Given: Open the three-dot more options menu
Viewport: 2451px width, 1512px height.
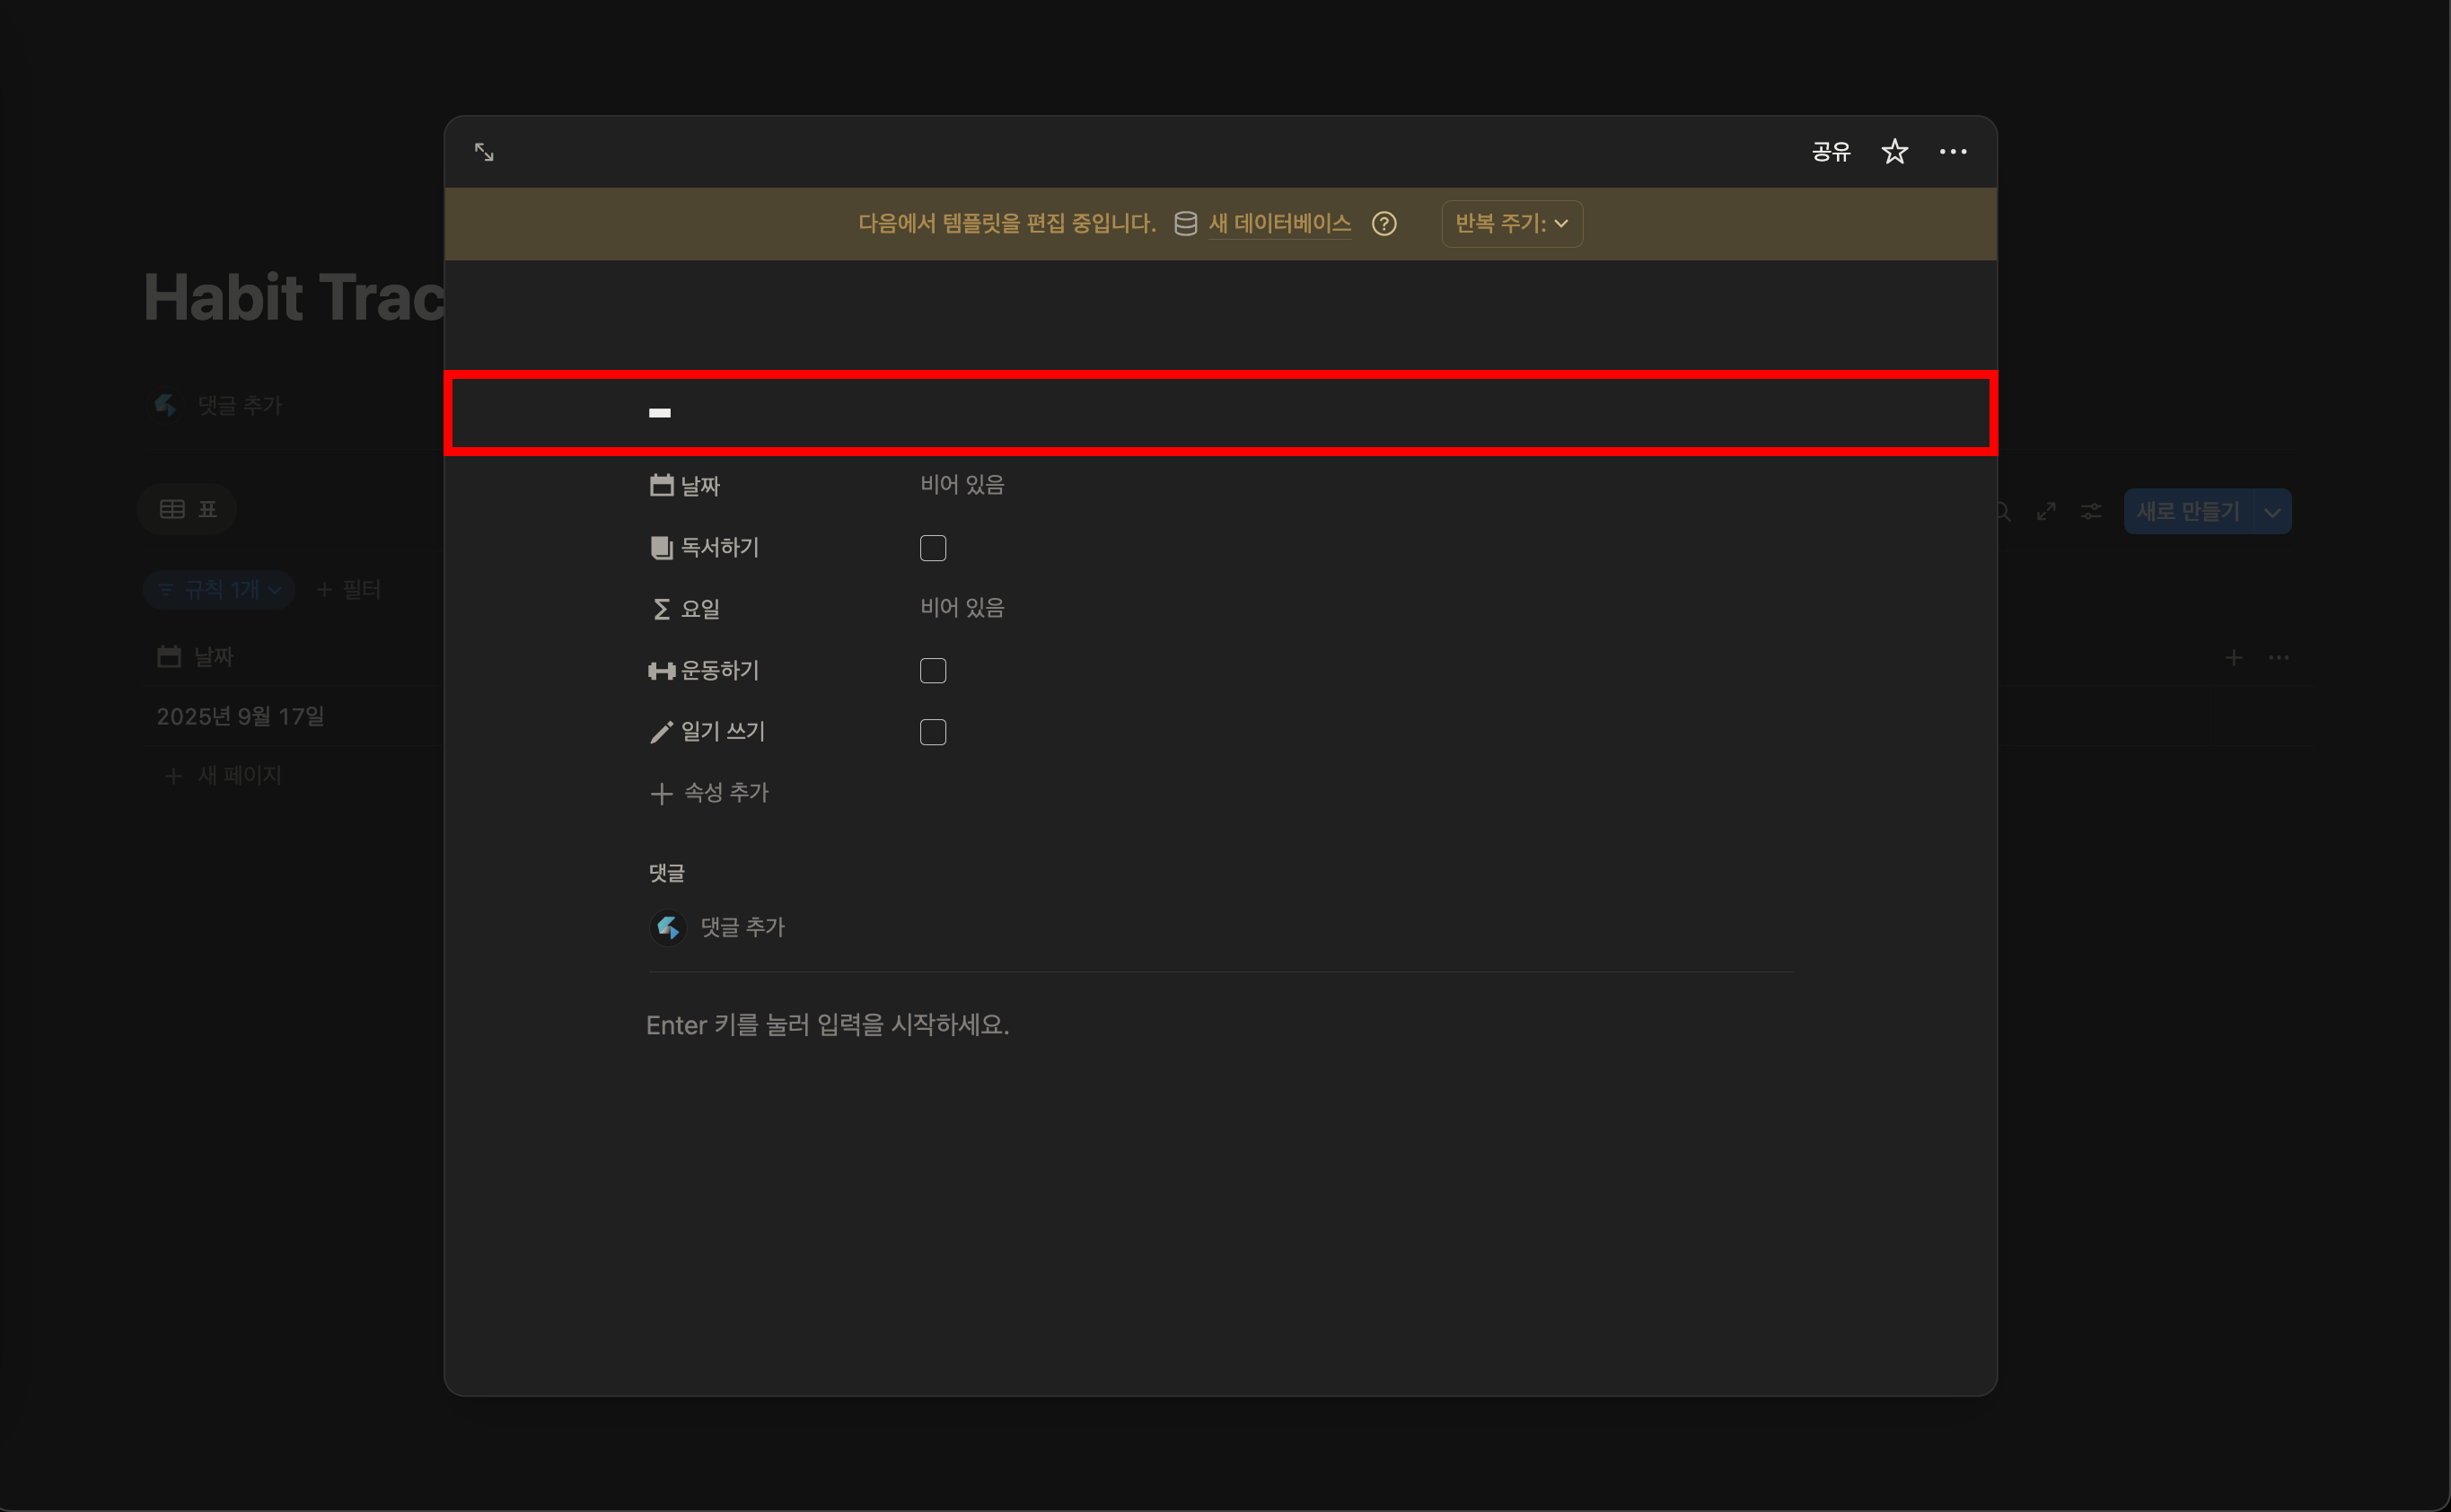Looking at the screenshot, I should pos(1952,152).
